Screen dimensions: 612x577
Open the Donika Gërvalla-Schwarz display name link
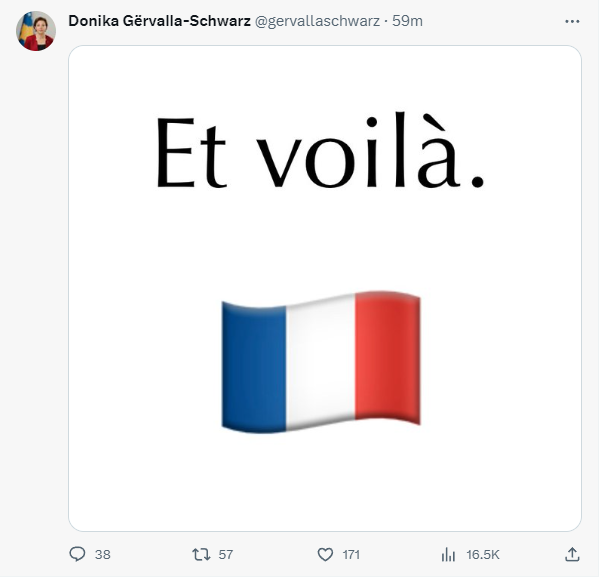[159, 21]
